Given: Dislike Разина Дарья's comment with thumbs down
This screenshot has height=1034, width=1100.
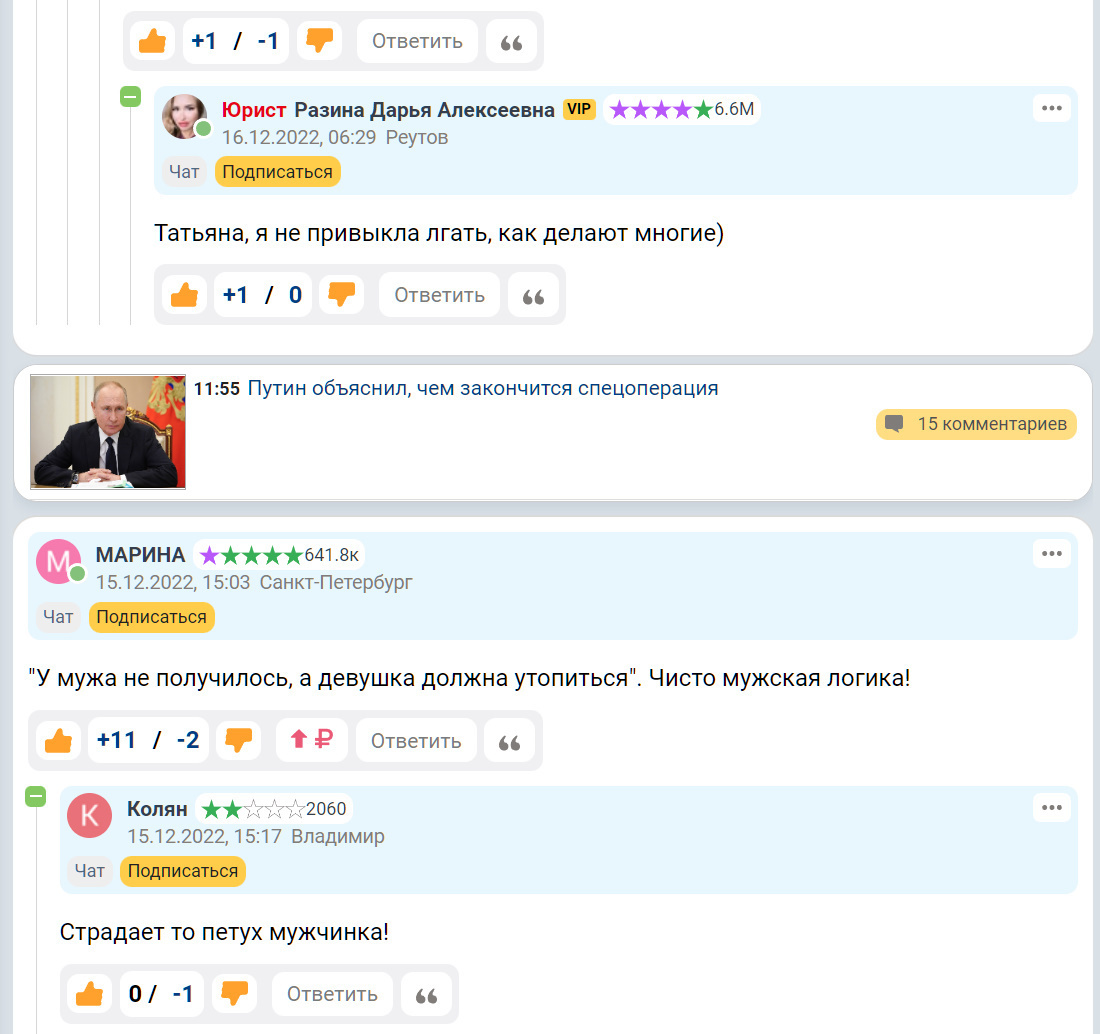Looking at the screenshot, I should pyautogui.click(x=342, y=295).
